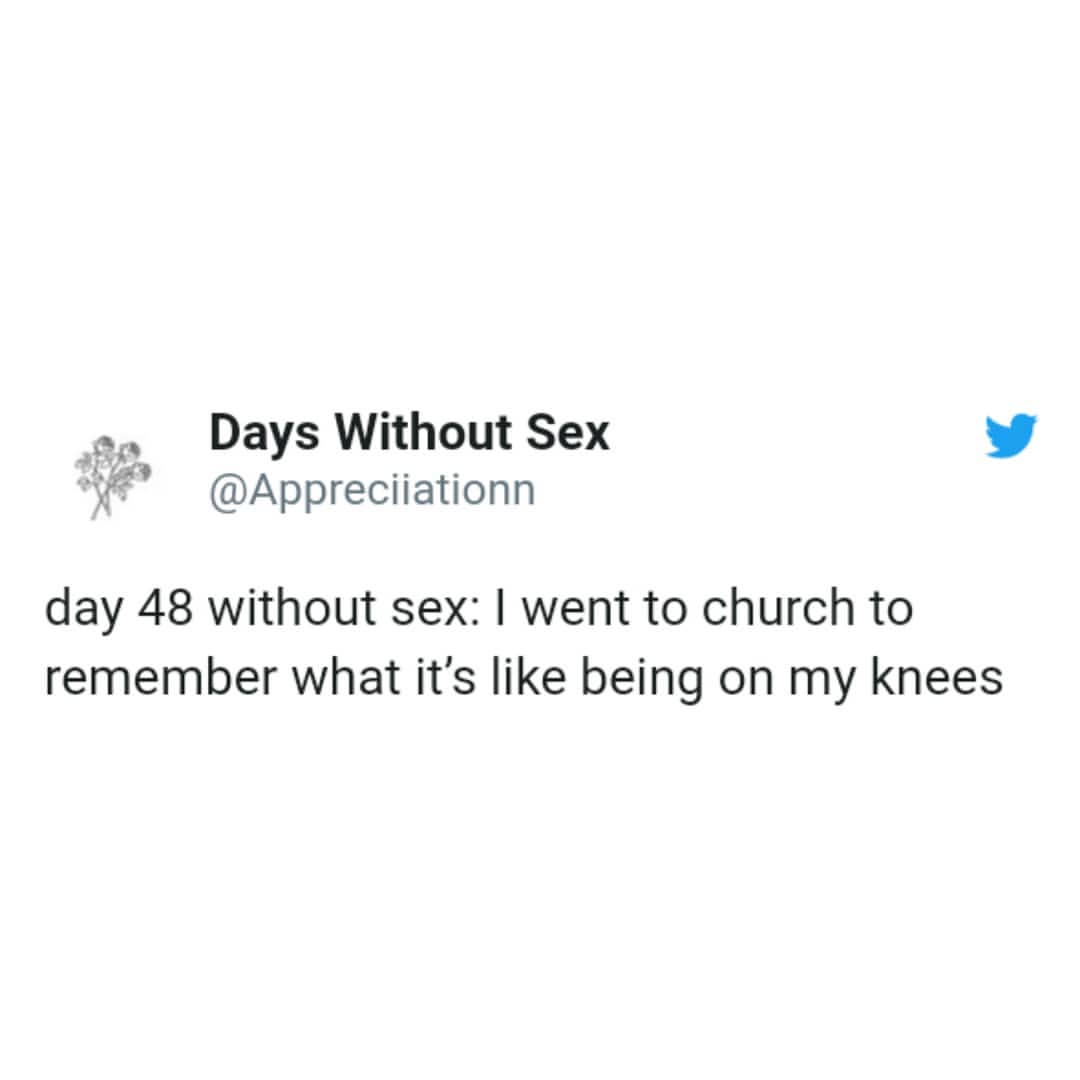Screen dimensions: 1080x1080
Task: Click the tweet's second line of text
Action: [523, 679]
